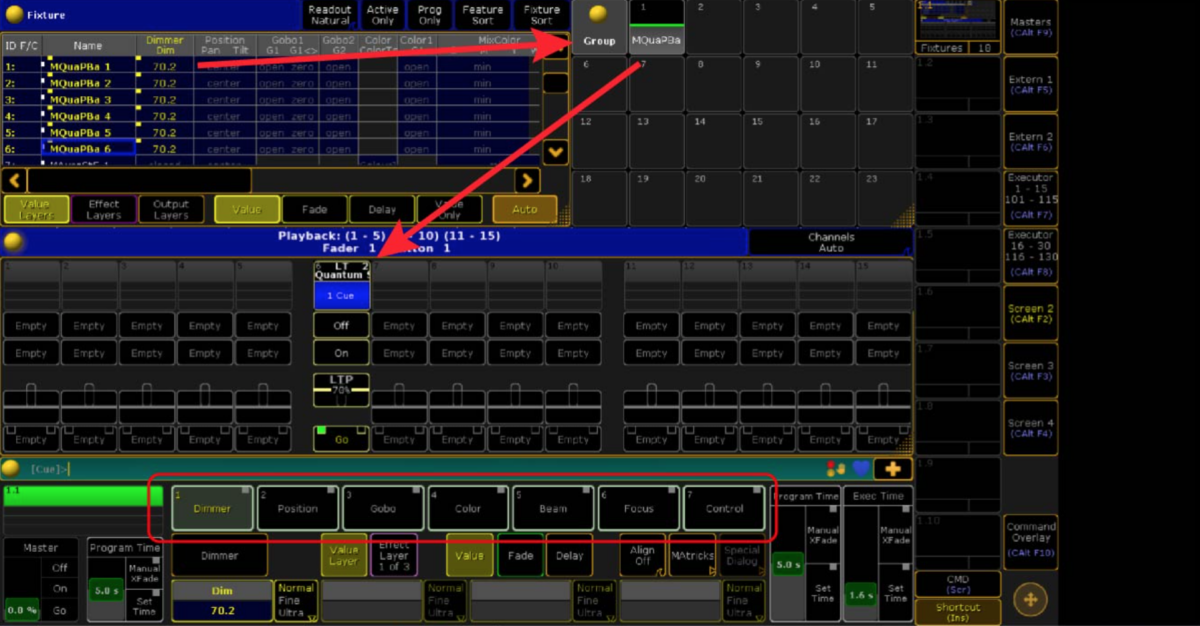
Task: Click the blue heart icon in command line
Action: pyautogui.click(x=859, y=468)
